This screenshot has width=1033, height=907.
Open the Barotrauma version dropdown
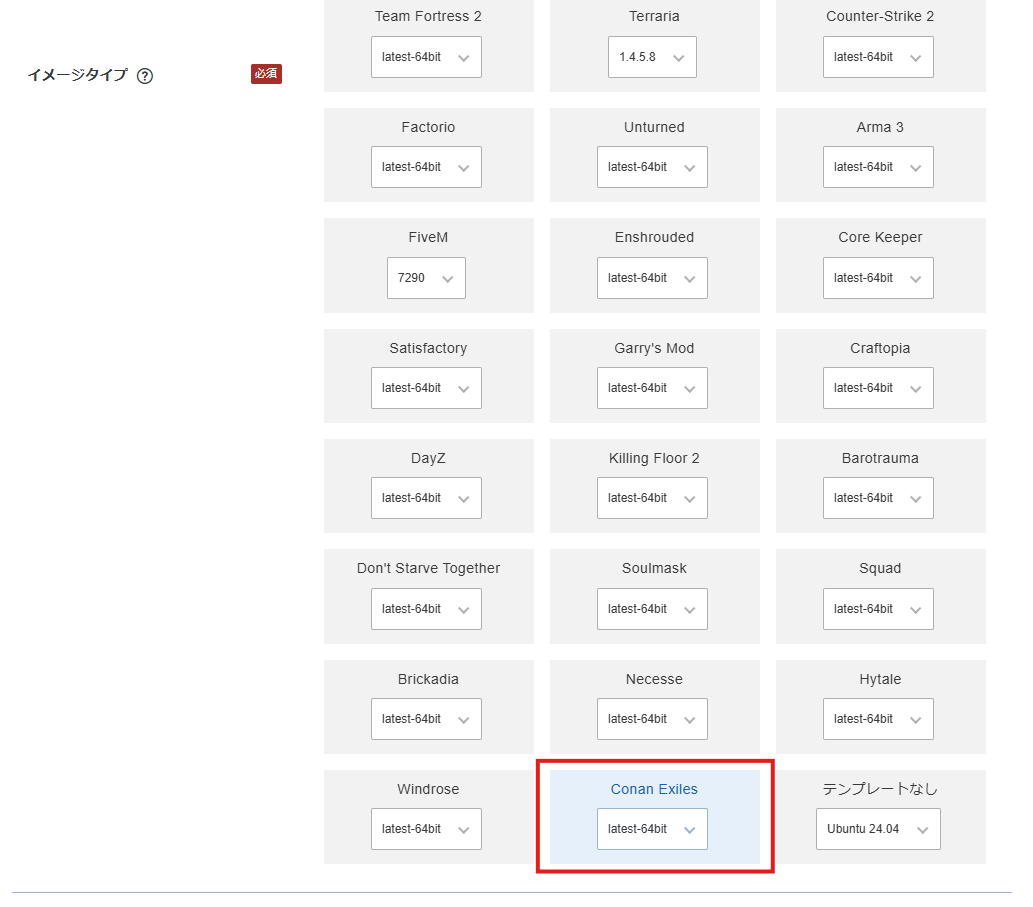click(878, 498)
